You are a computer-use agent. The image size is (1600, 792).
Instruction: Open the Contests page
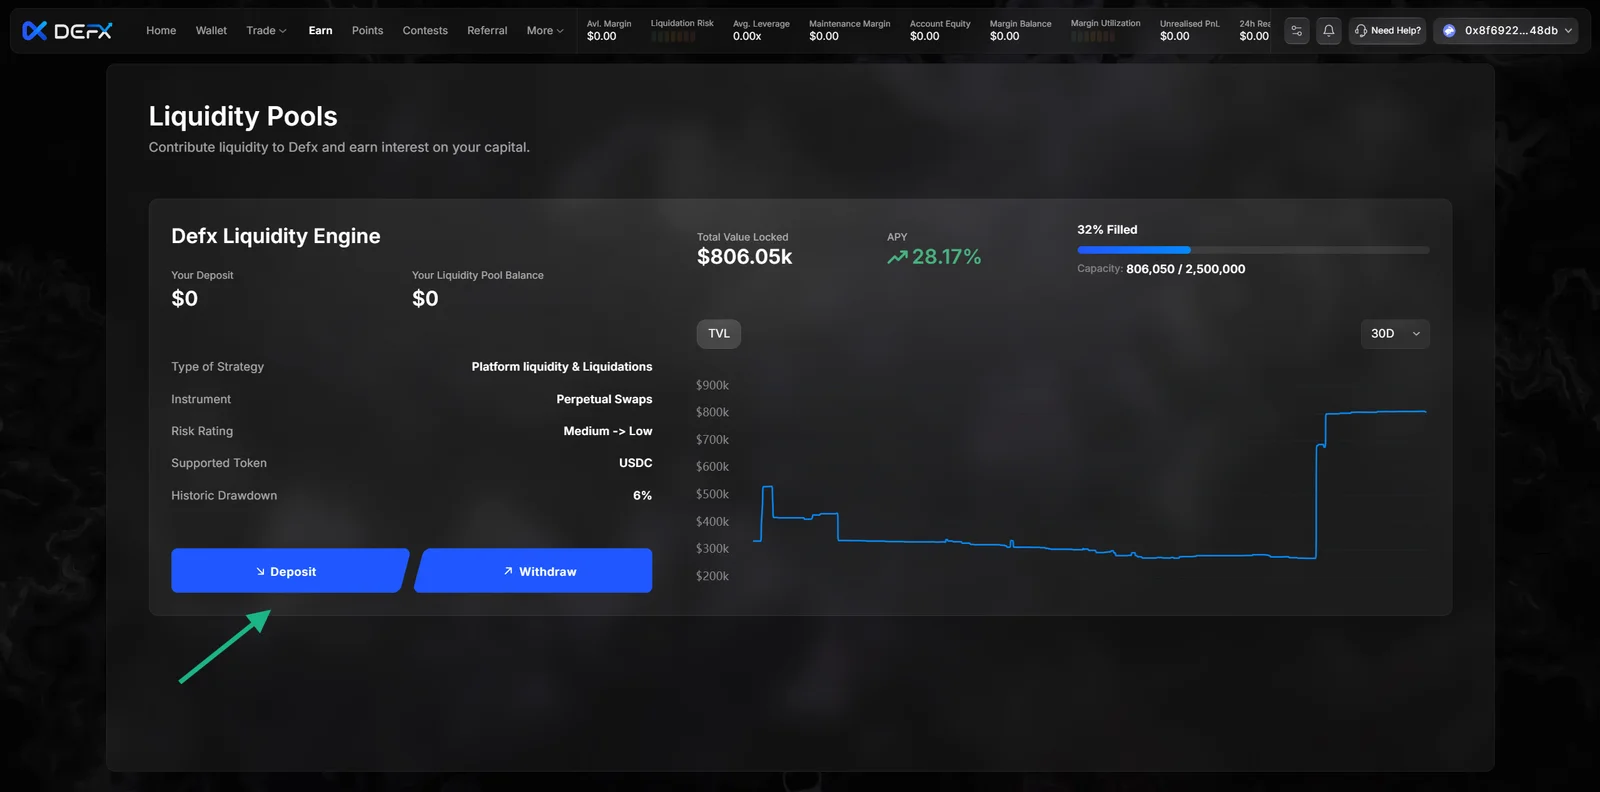pyautogui.click(x=425, y=31)
